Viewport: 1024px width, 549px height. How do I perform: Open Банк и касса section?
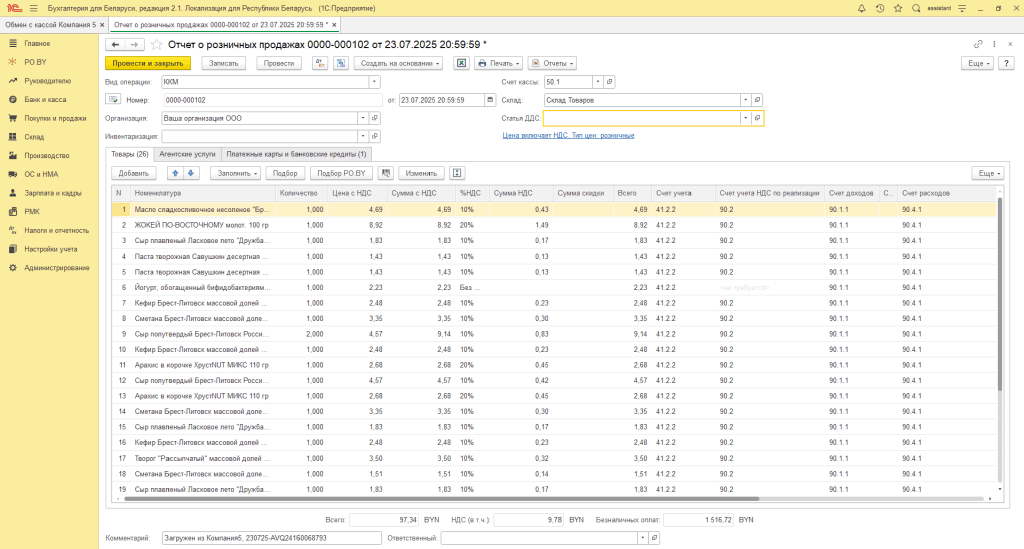click(x=45, y=99)
